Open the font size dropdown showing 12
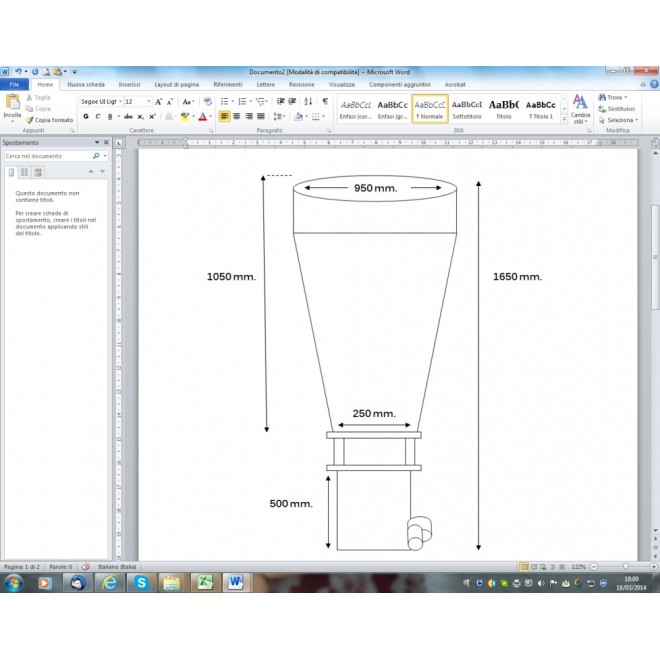This screenshot has height=660, width=660. click(148, 101)
